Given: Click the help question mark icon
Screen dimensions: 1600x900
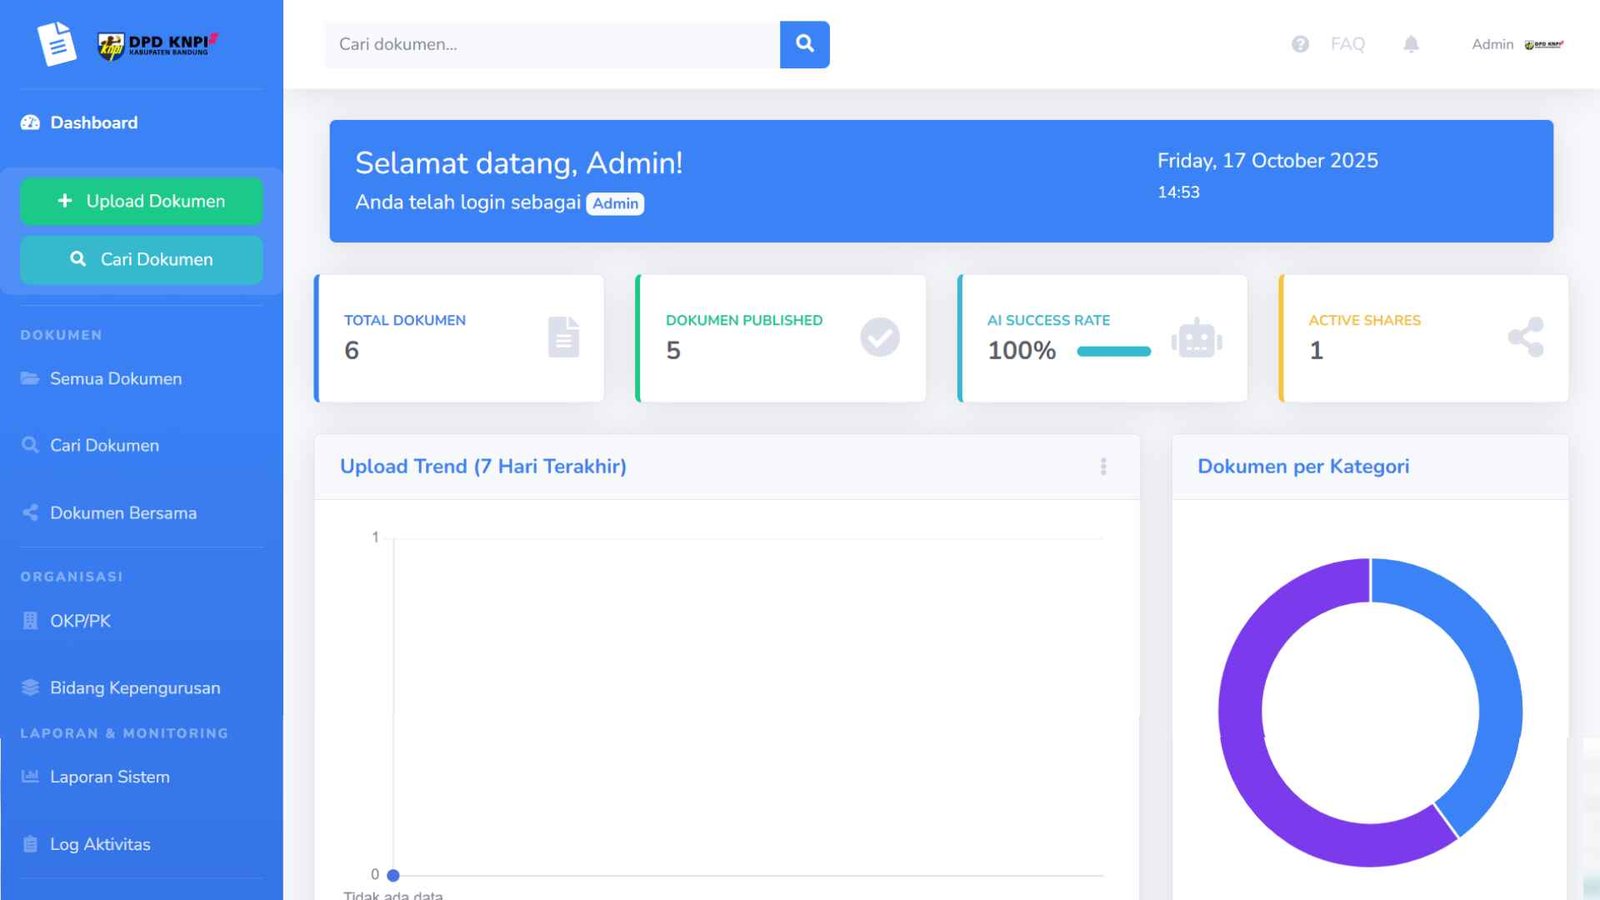Looking at the screenshot, I should (1300, 44).
